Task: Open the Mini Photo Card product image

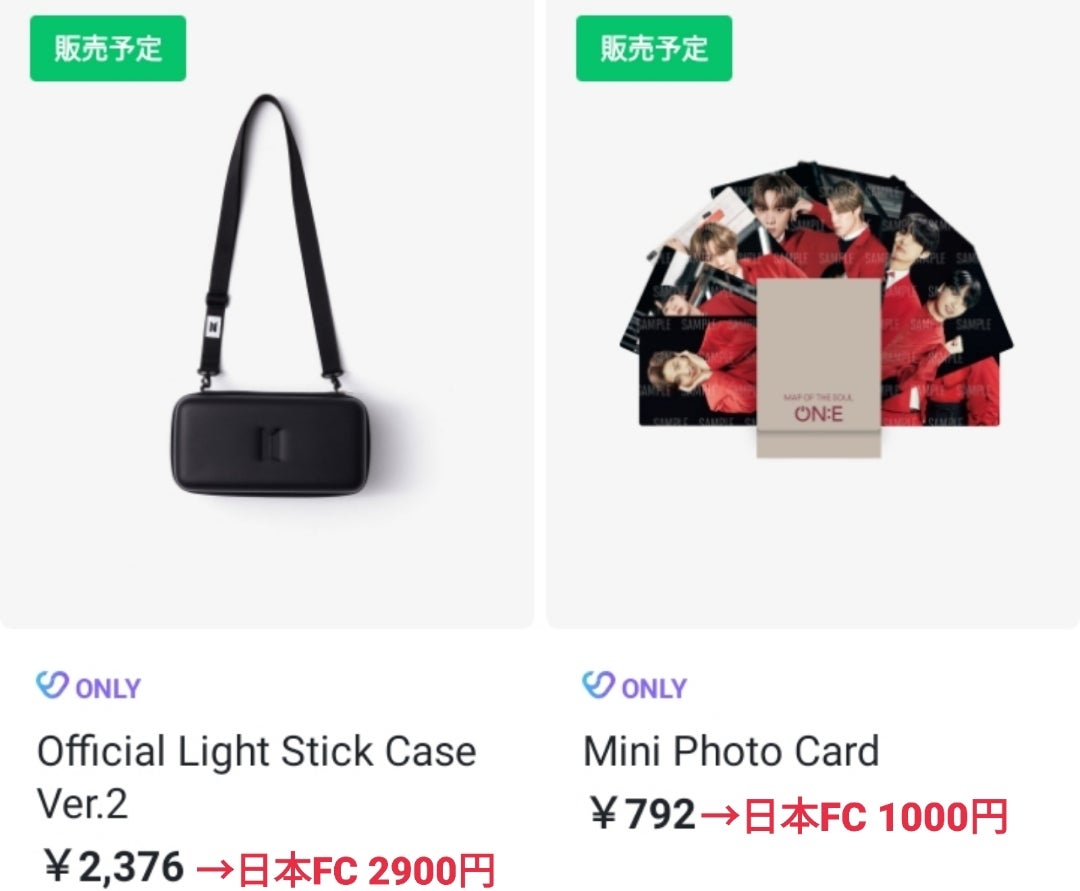Action: [813, 313]
